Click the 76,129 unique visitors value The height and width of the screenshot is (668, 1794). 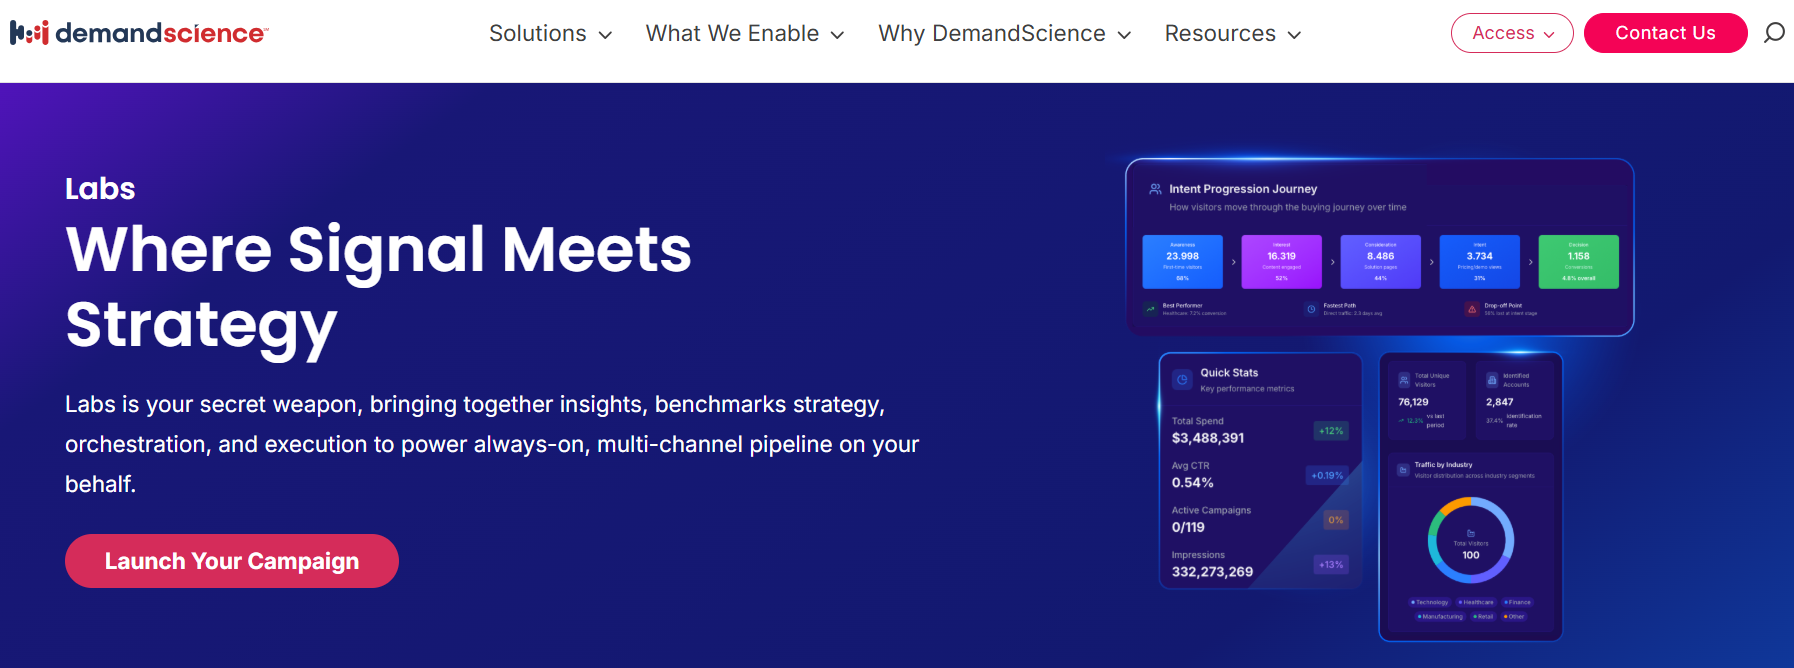1413,402
